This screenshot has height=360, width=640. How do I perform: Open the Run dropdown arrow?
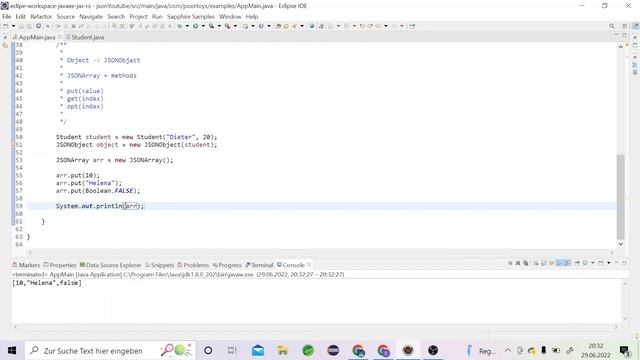click(203, 26)
